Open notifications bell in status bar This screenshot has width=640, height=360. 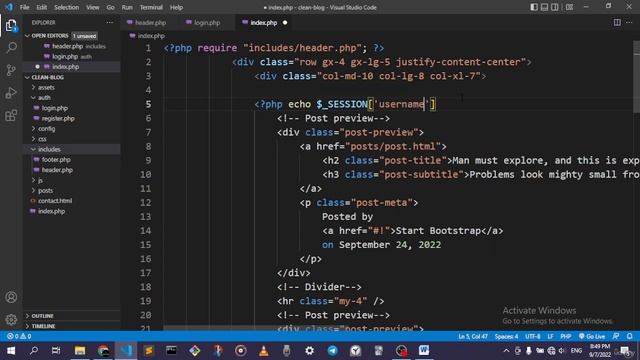click(629, 336)
